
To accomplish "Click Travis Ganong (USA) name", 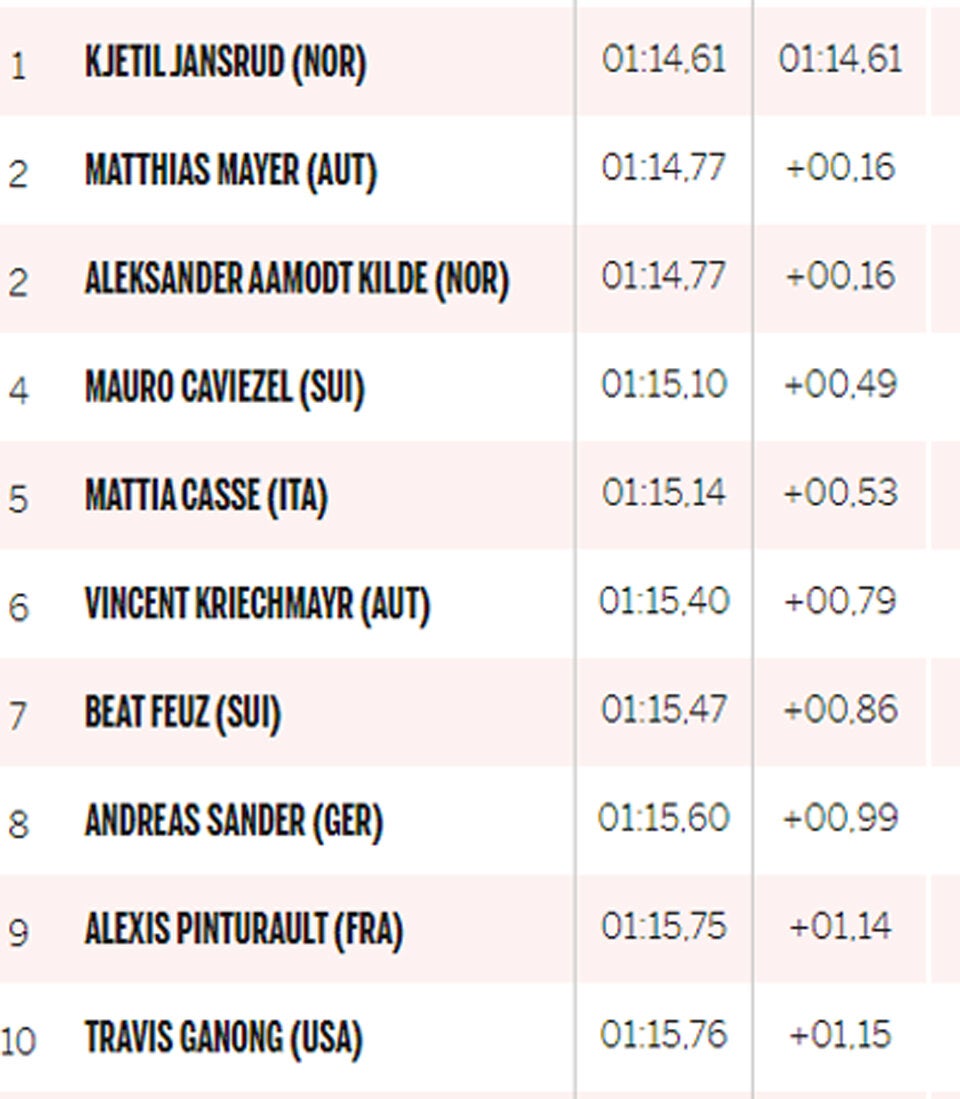I will [x=222, y=1037].
